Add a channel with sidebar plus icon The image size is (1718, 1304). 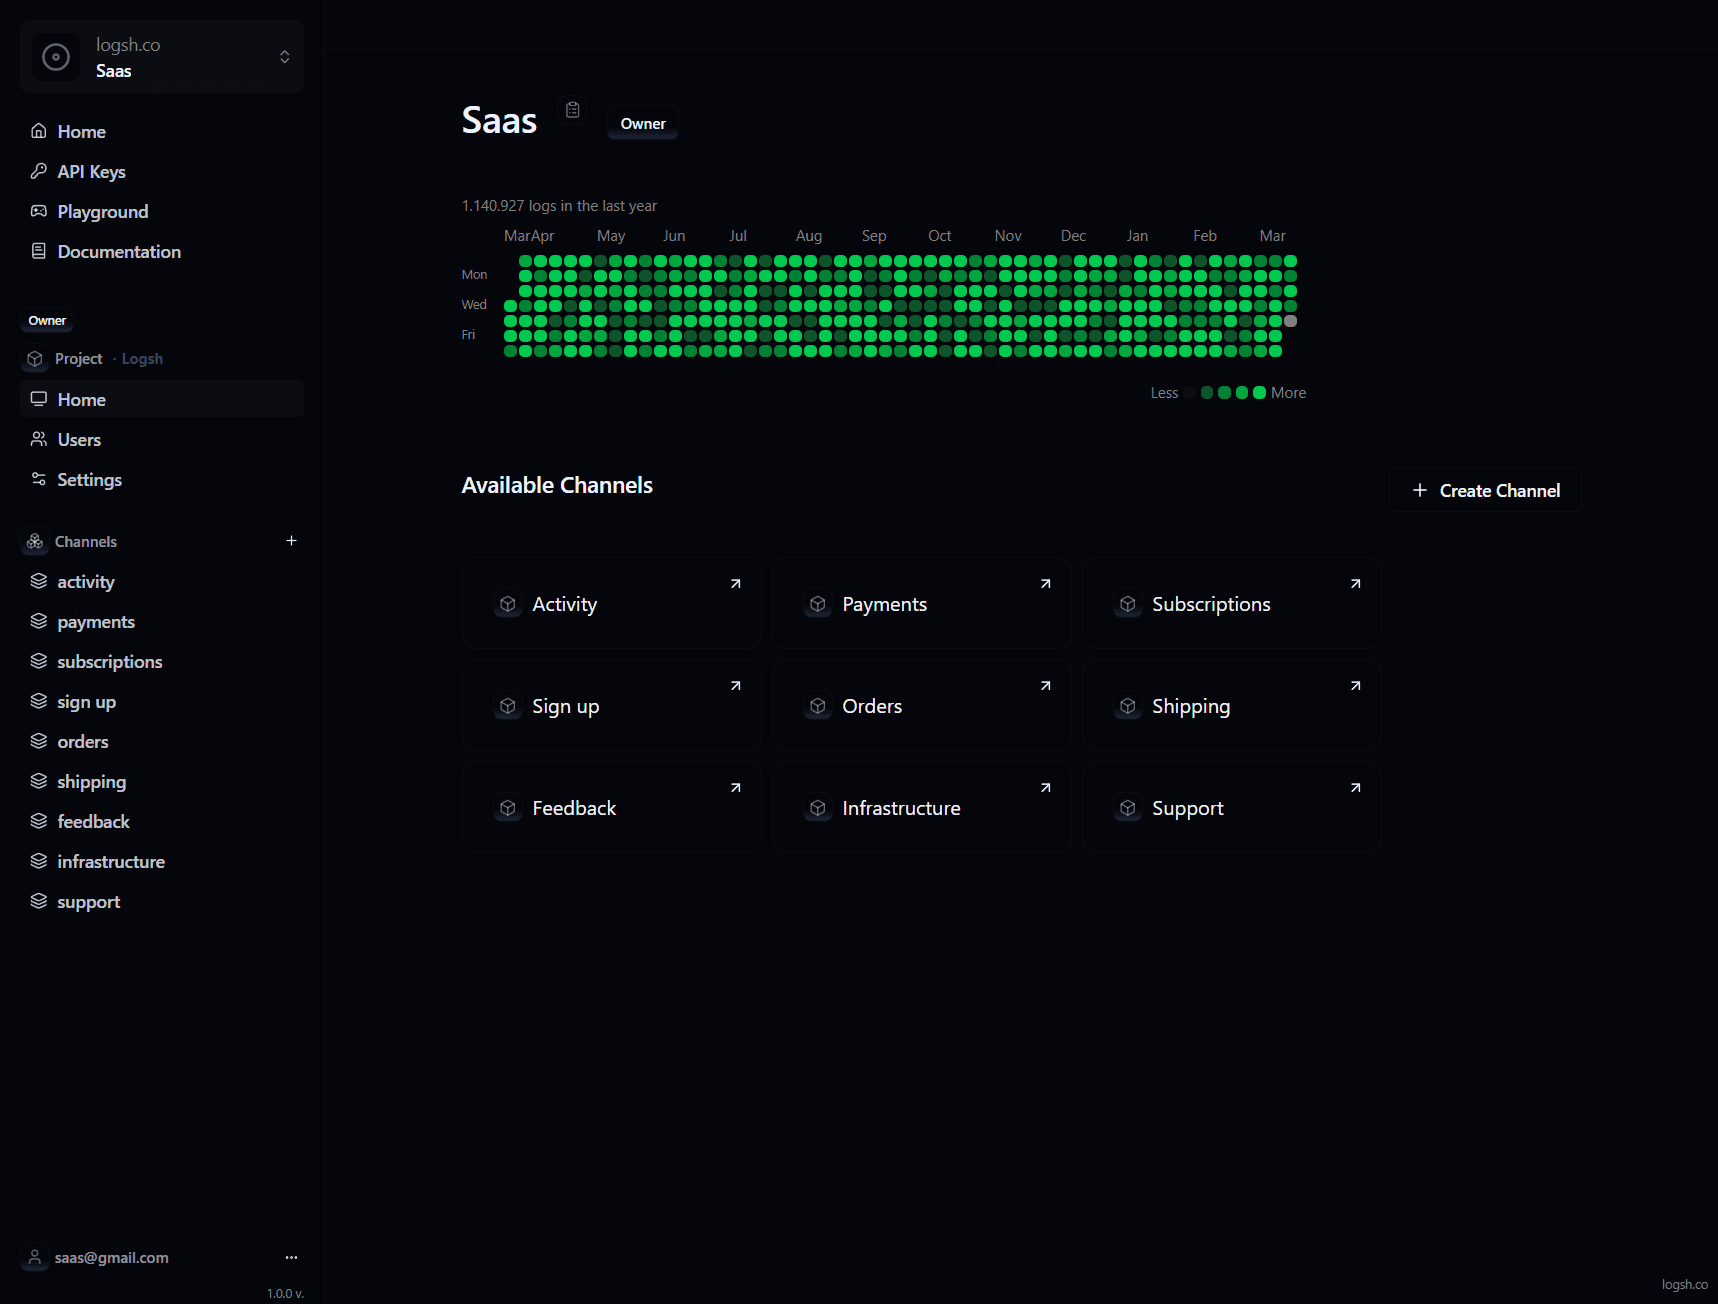291,541
